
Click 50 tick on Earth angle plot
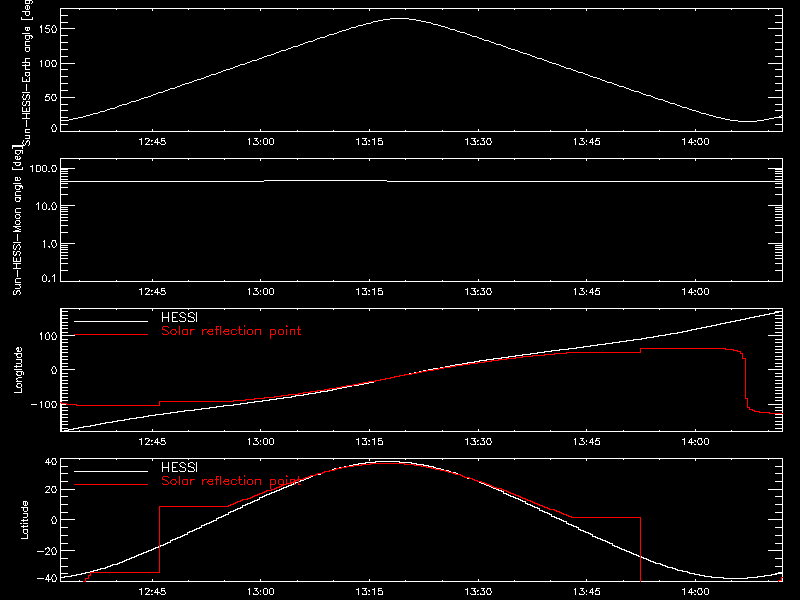click(x=51, y=97)
